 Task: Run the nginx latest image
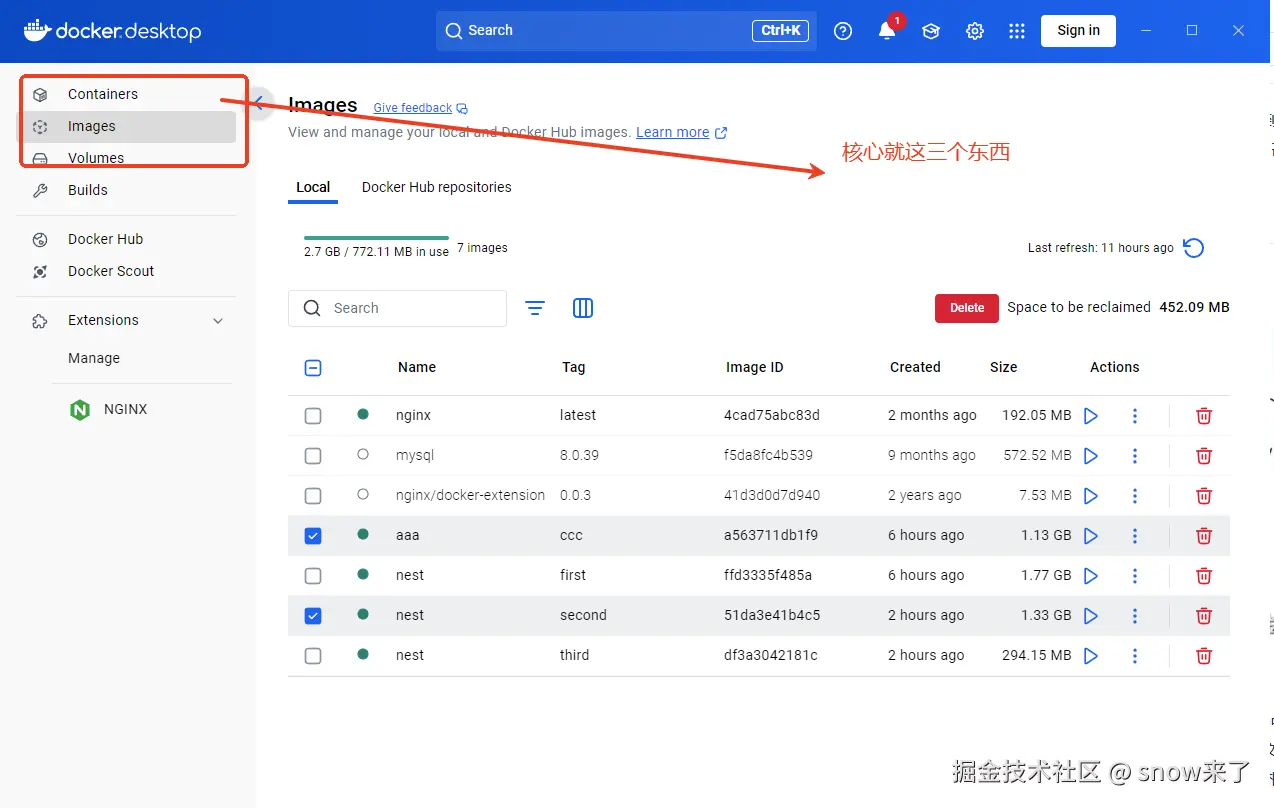[x=1091, y=415]
